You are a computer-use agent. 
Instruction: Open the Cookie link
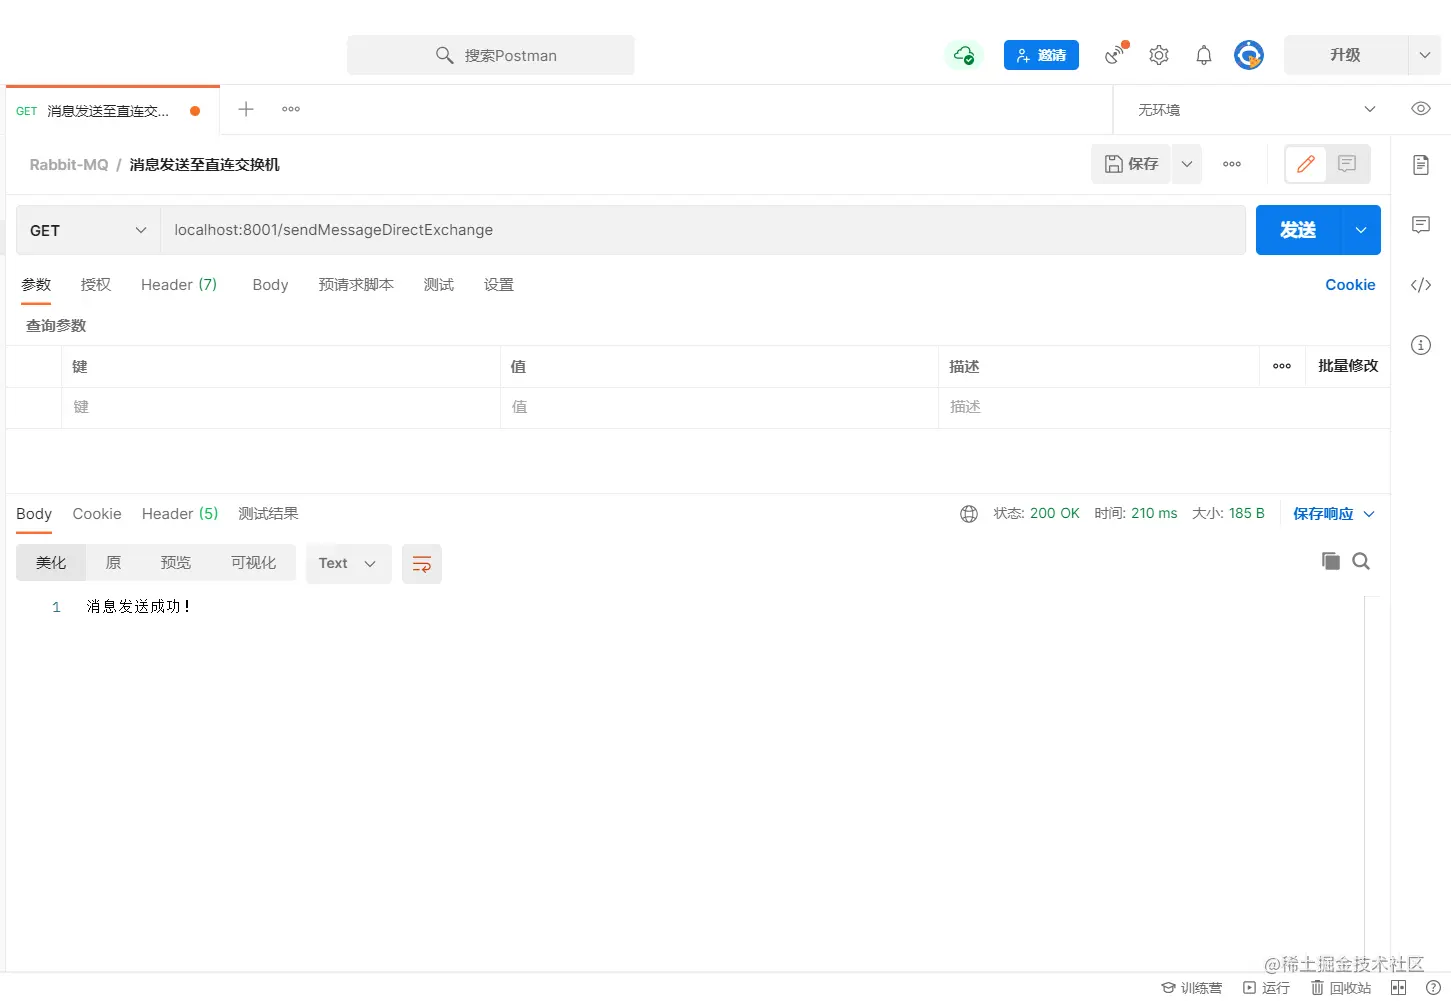1350,285
